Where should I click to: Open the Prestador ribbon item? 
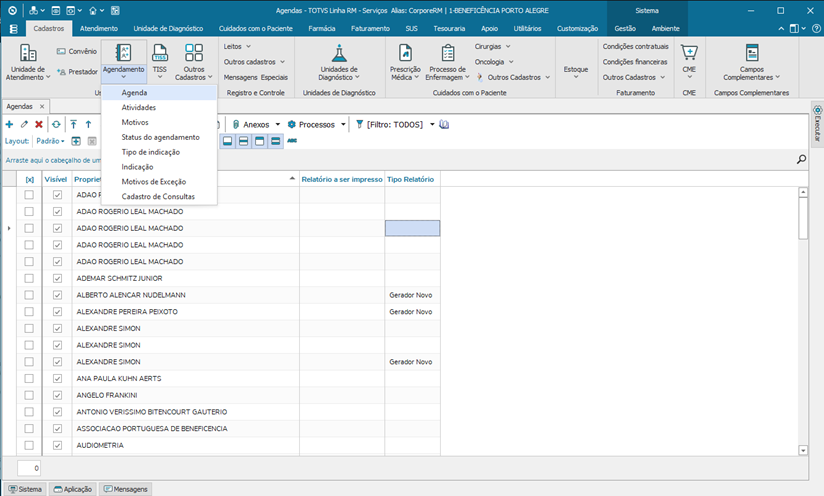coord(77,71)
